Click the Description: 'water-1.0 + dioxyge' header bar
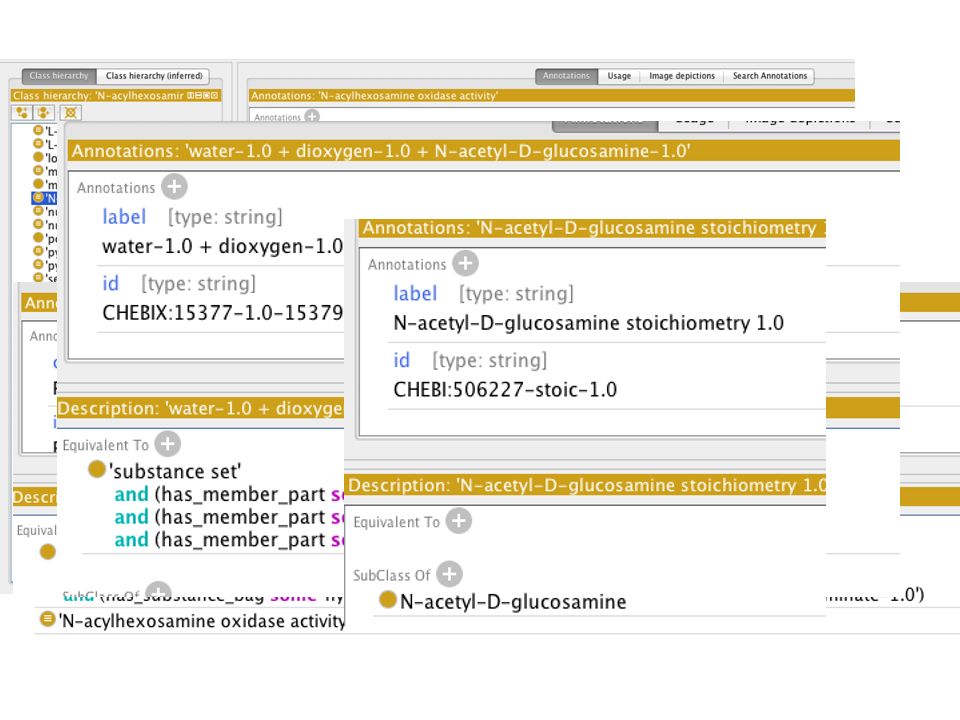Image resolution: width=960 pixels, height=720 pixels. click(200, 408)
